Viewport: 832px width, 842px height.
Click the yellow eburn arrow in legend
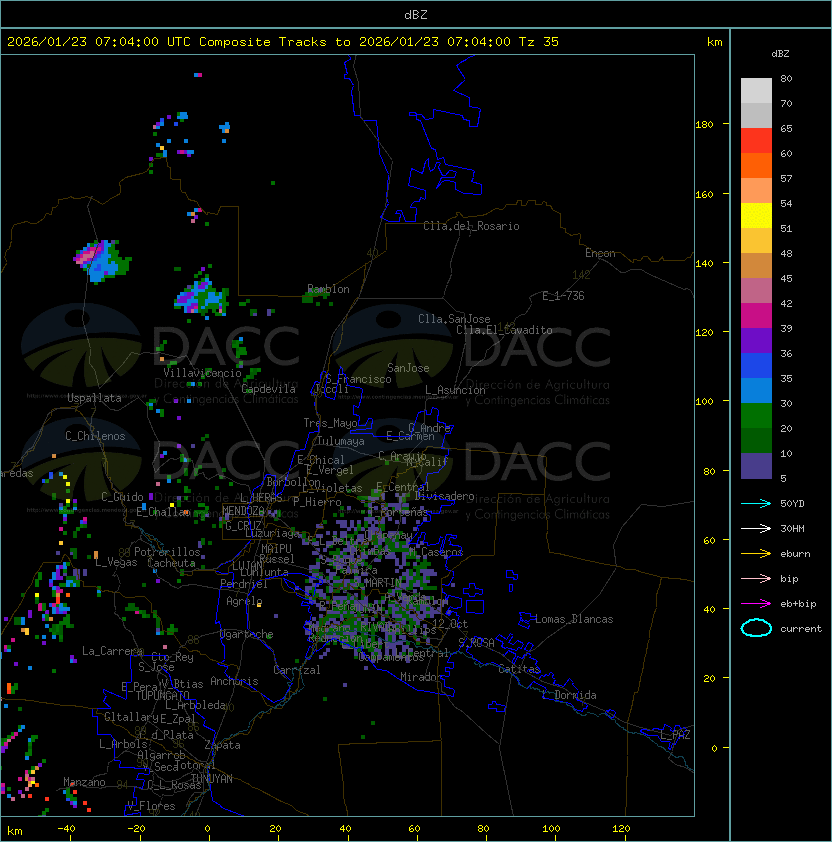click(x=756, y=554)
